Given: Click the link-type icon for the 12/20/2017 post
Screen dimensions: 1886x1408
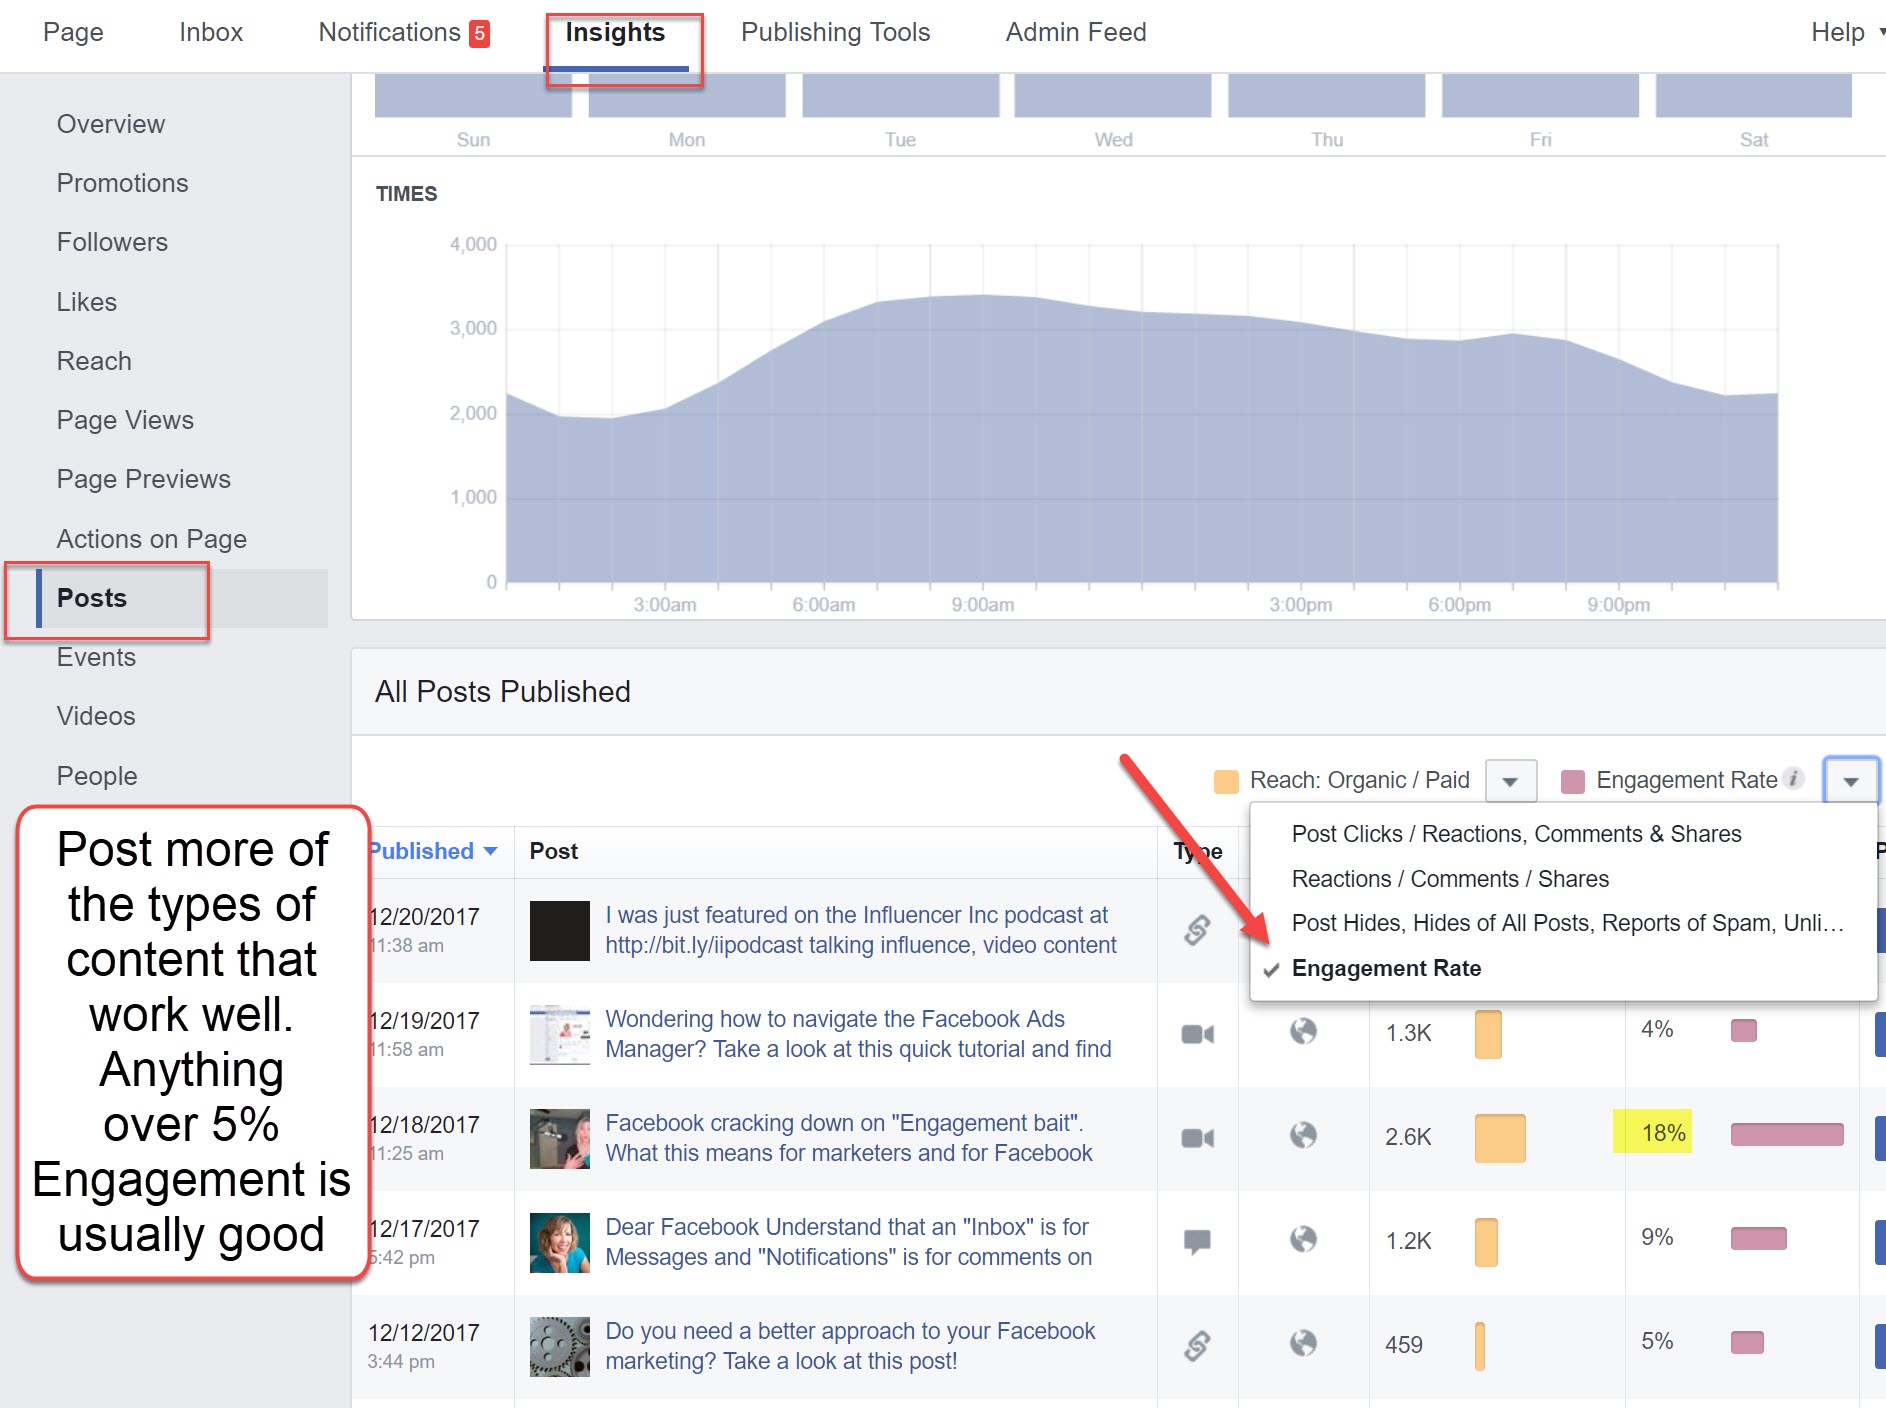Looking at the screenshot, I should coord(1197,930).
